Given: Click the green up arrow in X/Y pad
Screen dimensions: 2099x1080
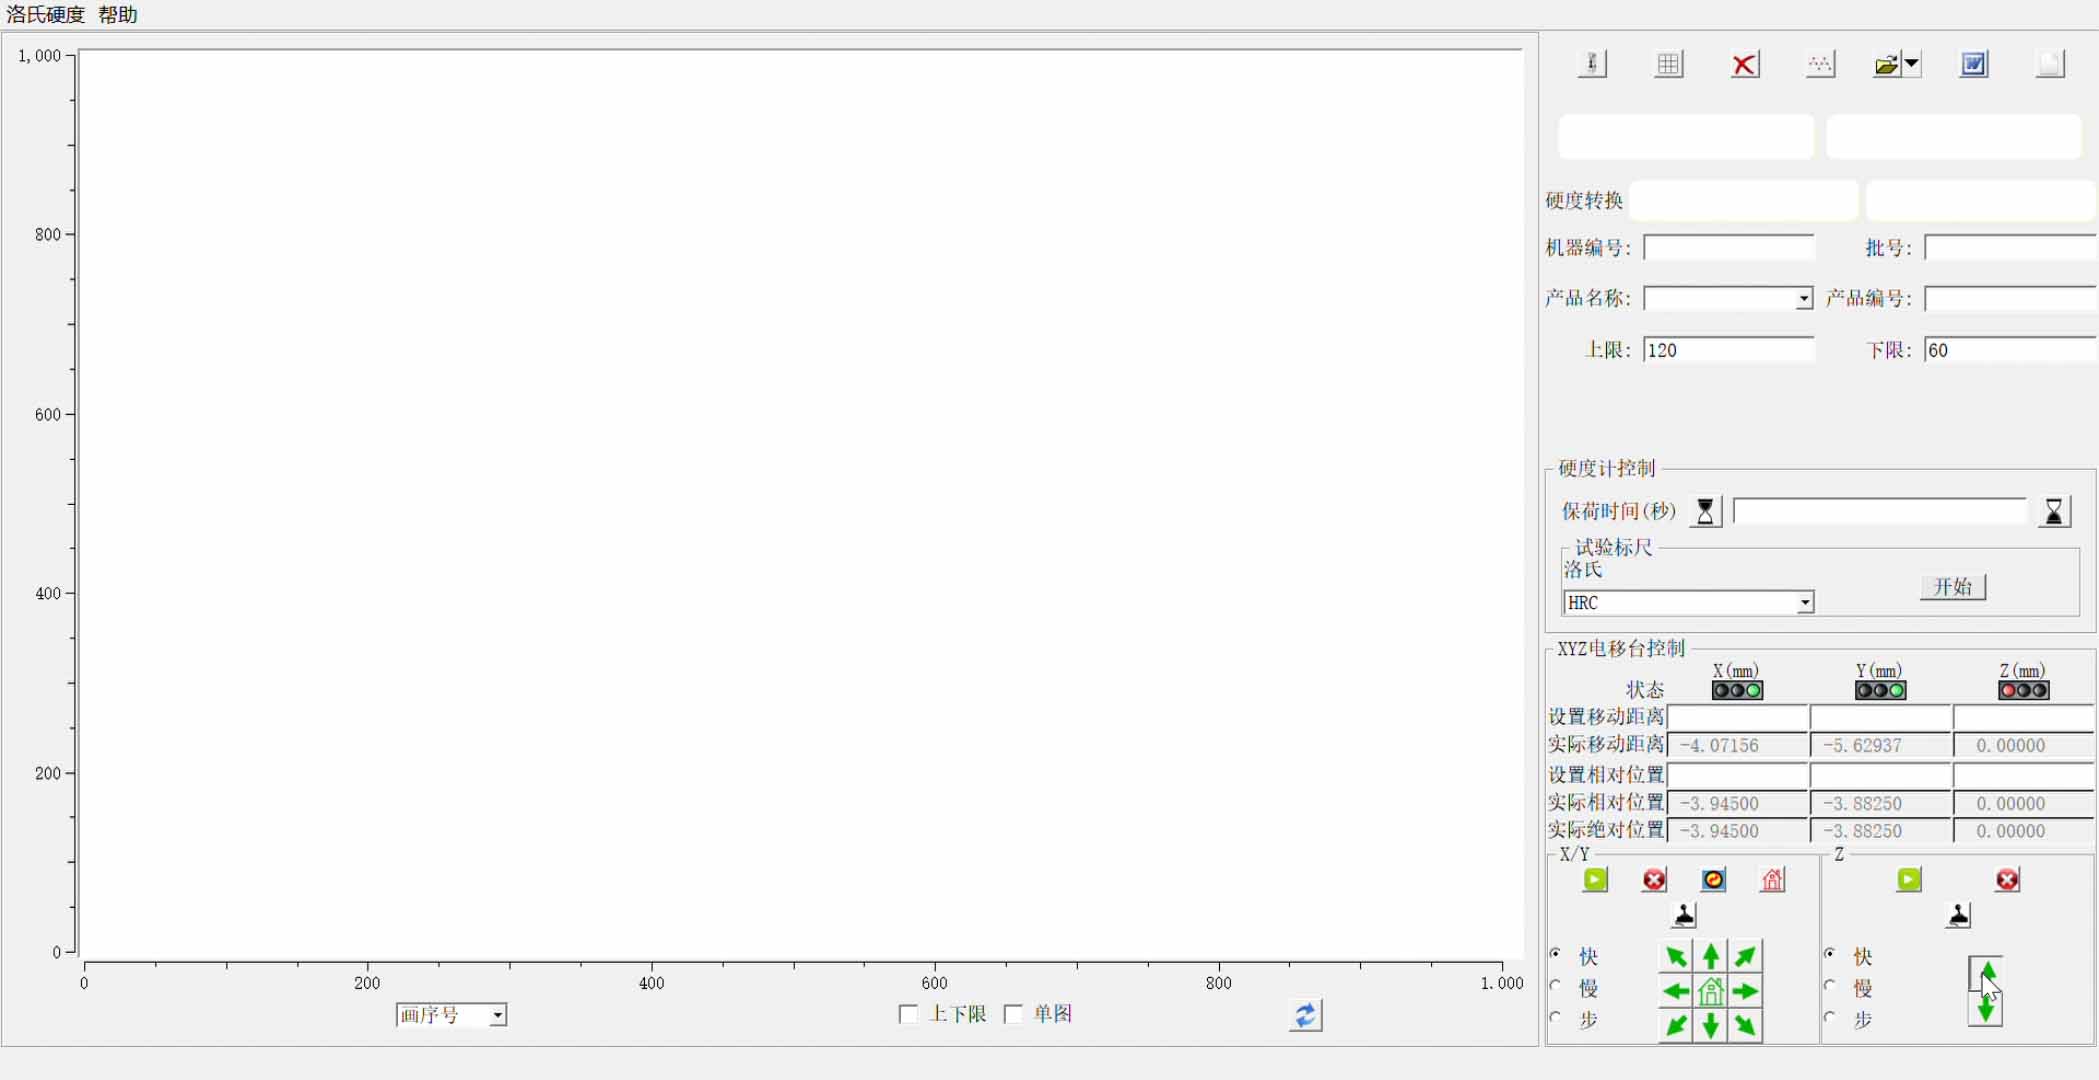Looking at the screenshot, I should [x=1711, y=956].
